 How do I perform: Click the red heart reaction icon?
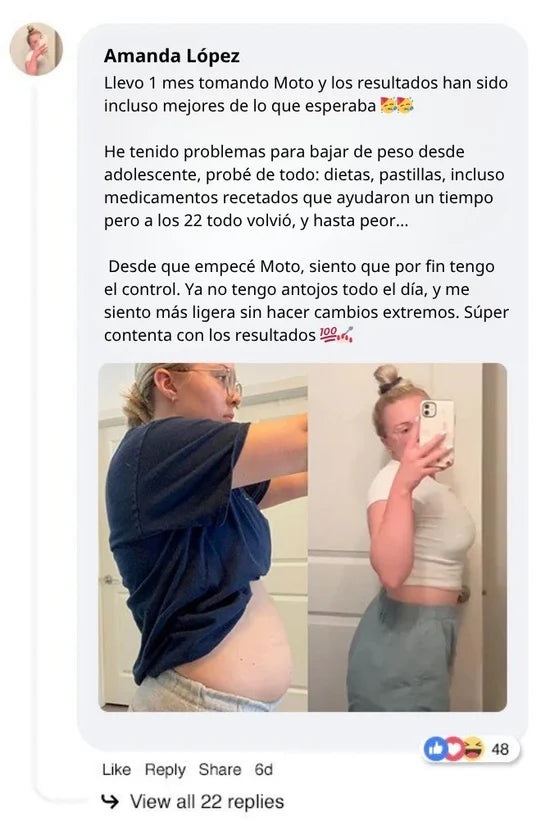(454, 749)
